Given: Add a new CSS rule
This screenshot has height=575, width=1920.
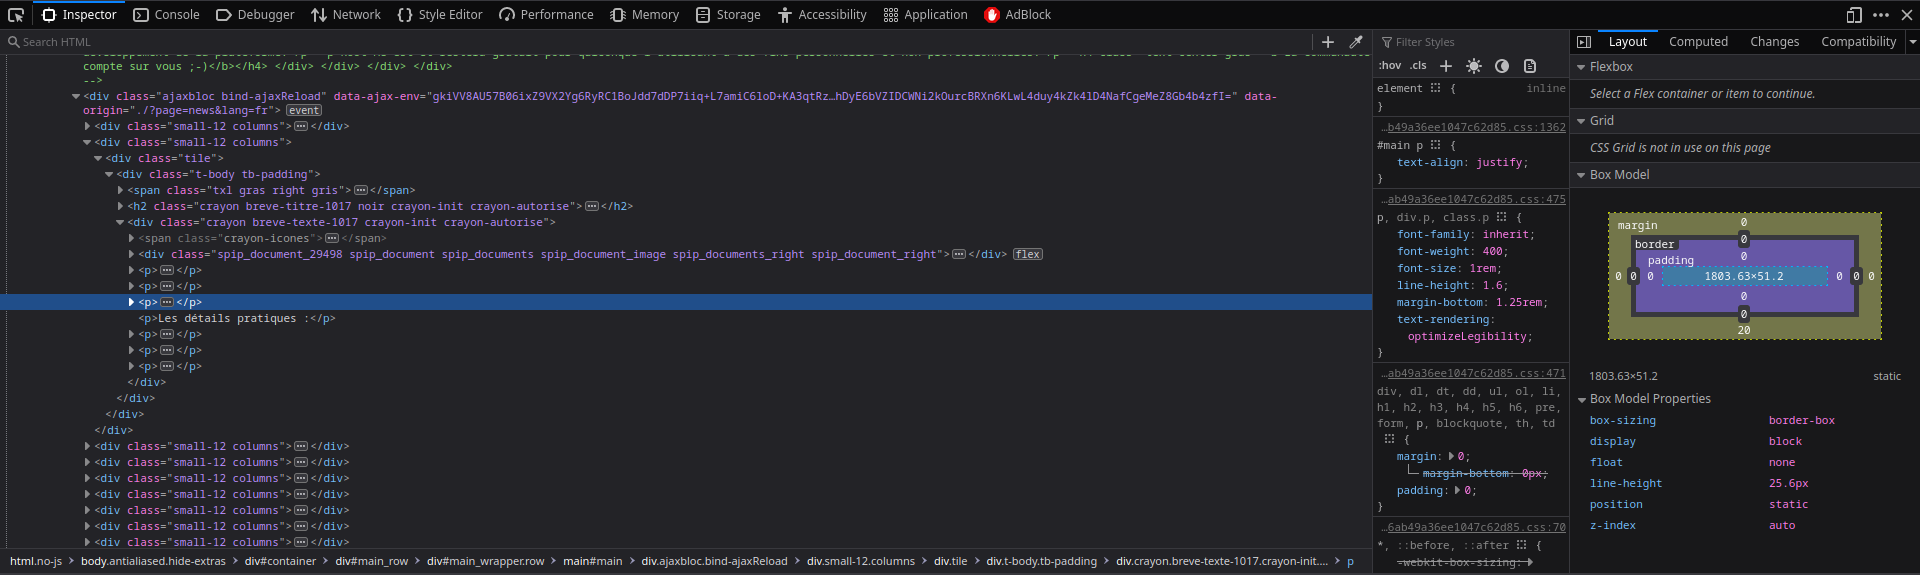Looking at the screenshot, I should [x=1446, y=66].
